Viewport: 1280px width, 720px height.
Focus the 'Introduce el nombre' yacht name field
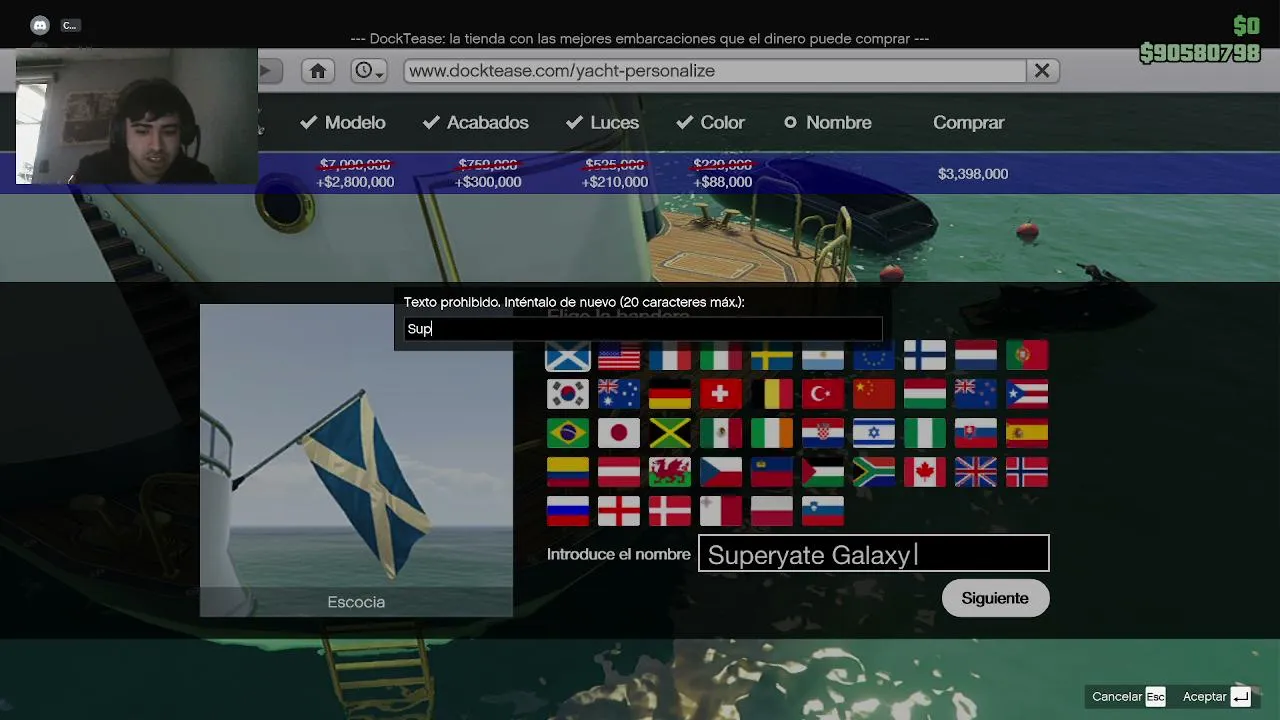(874, 554)
